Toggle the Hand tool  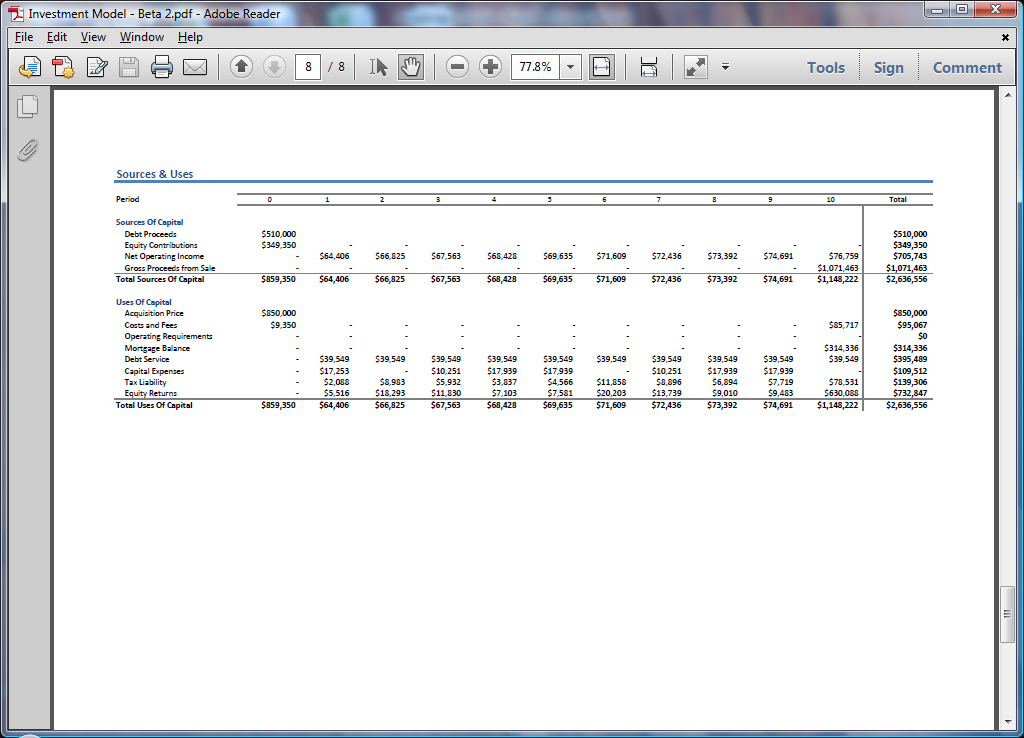point(411,67)
